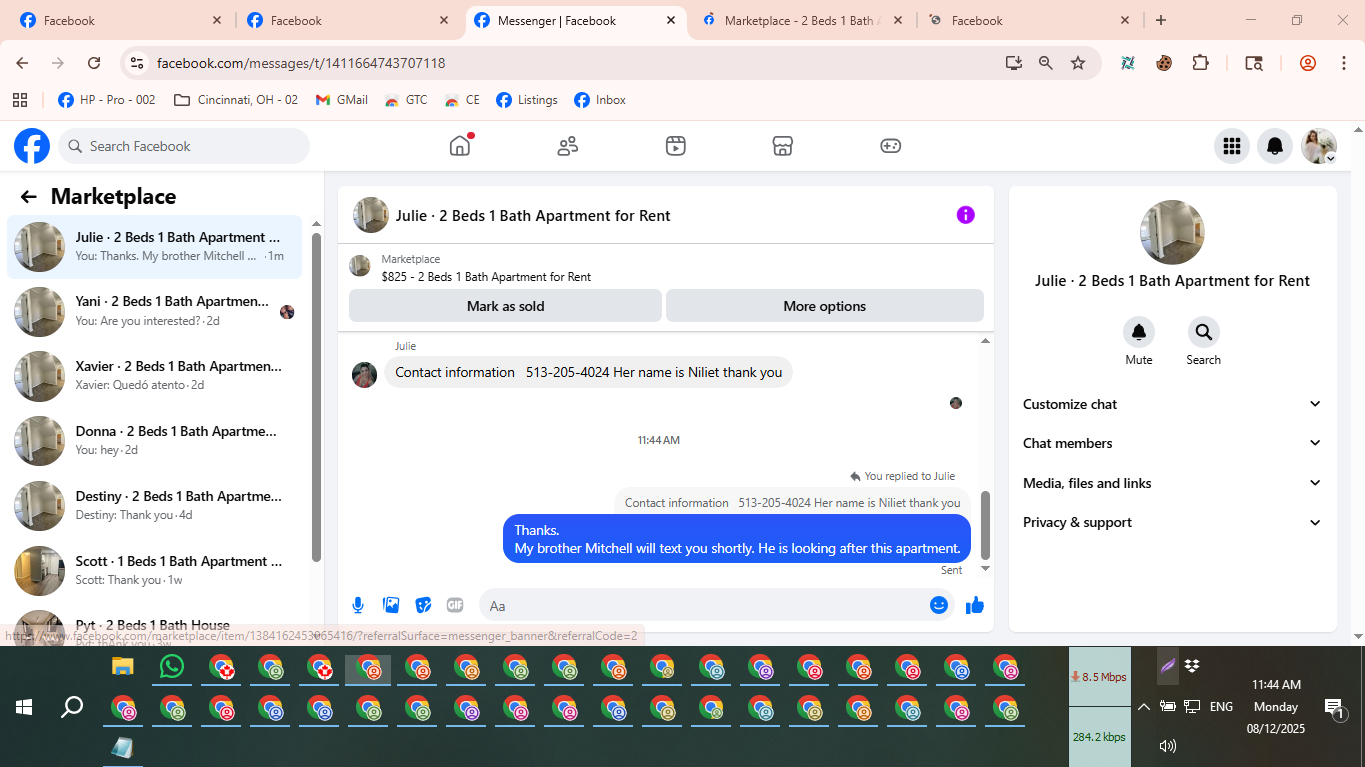1365x767 pixels.
Task: Switch to the Messenger | Facebook tab
Action: coord(574,20)
